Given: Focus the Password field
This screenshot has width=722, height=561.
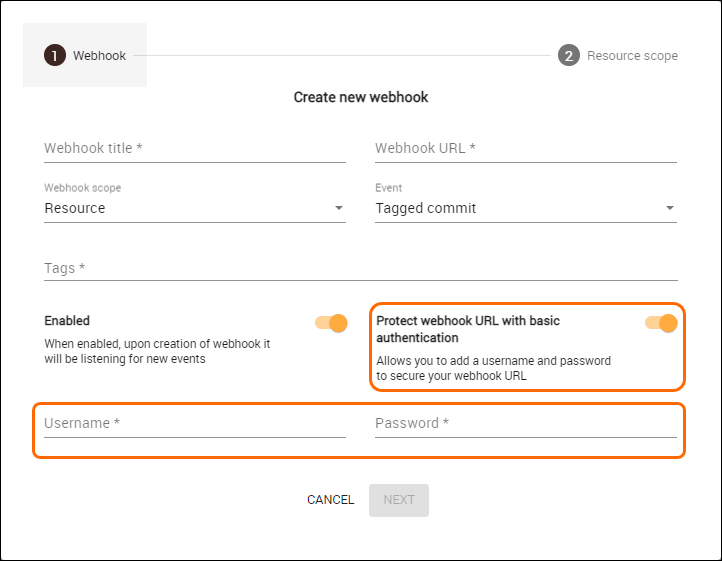Looking at the screenshot, I should coord(525,423).
